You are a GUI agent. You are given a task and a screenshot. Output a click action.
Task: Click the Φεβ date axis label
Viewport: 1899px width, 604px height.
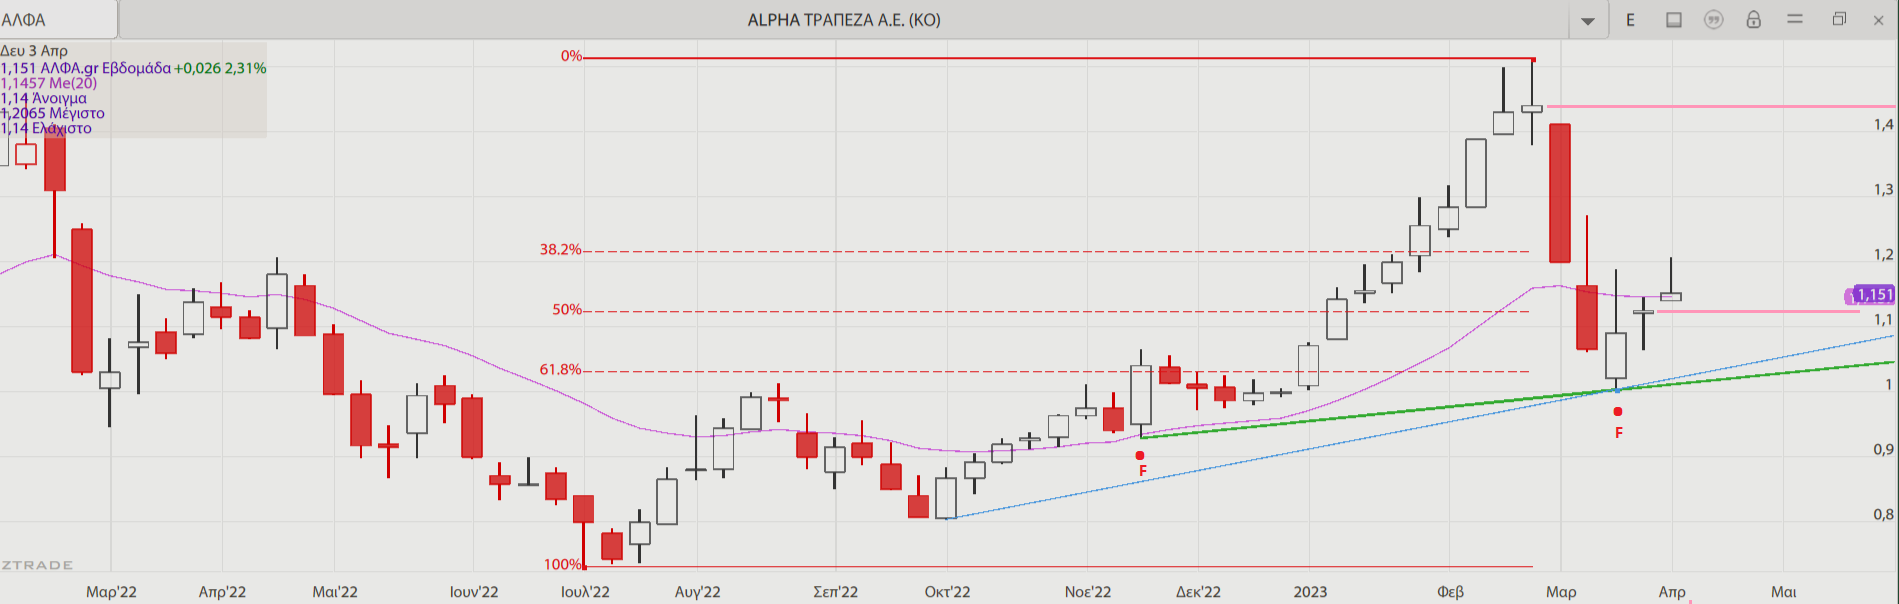point(1450,592)
